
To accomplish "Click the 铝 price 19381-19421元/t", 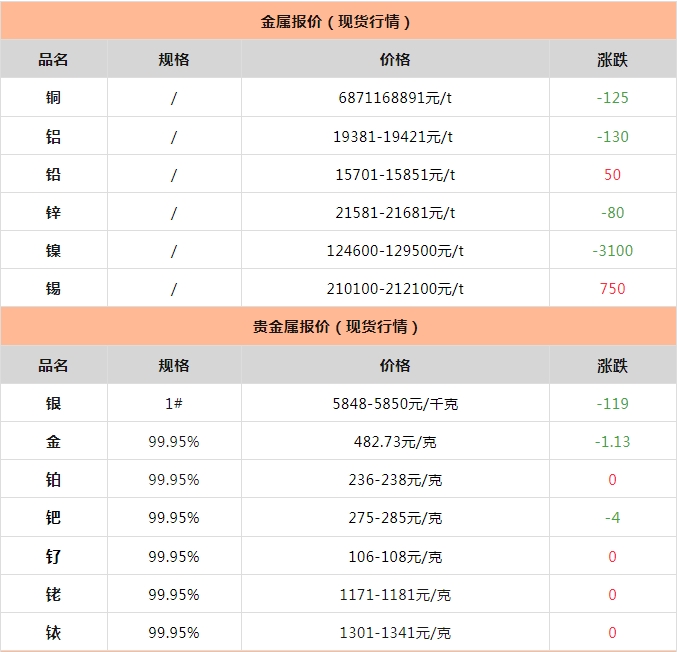I will click(395, 136).
